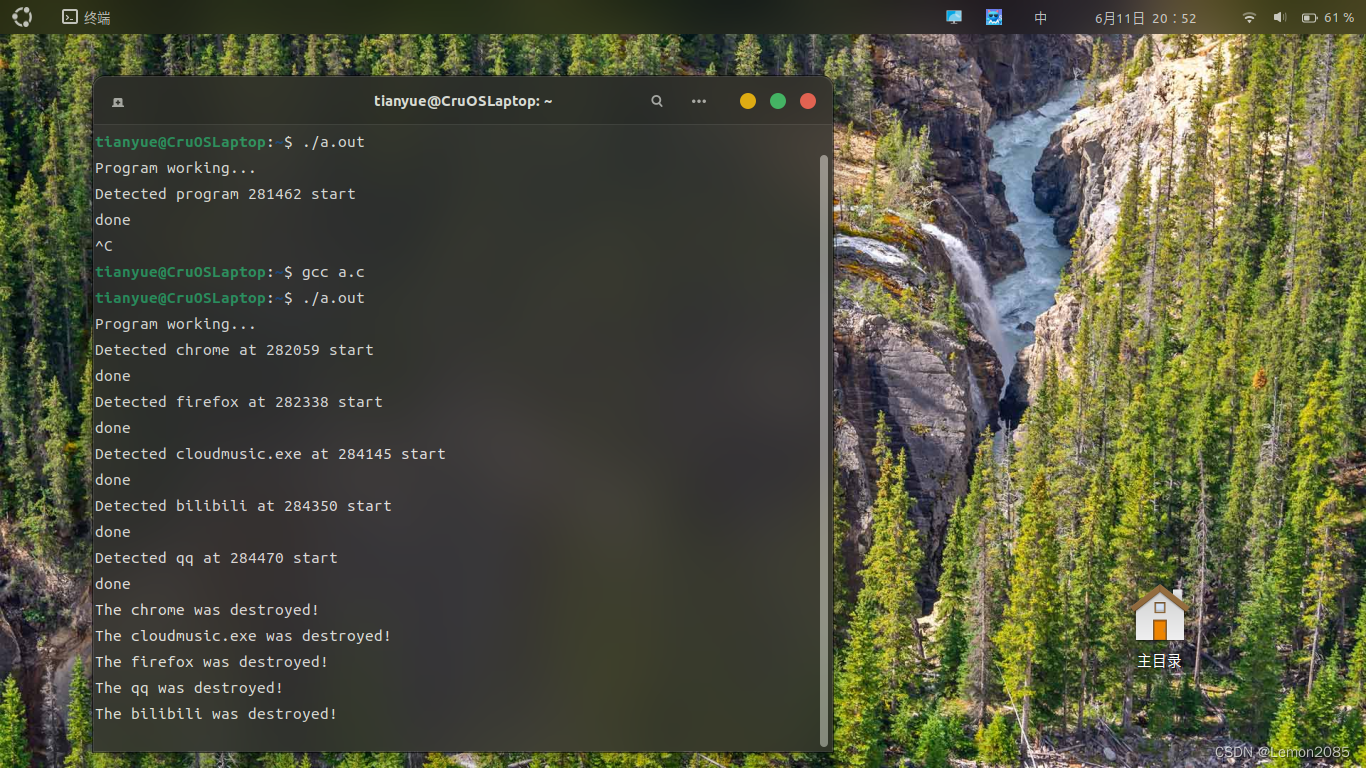Maximize terminal with the green button

click(x=777, y=101)
